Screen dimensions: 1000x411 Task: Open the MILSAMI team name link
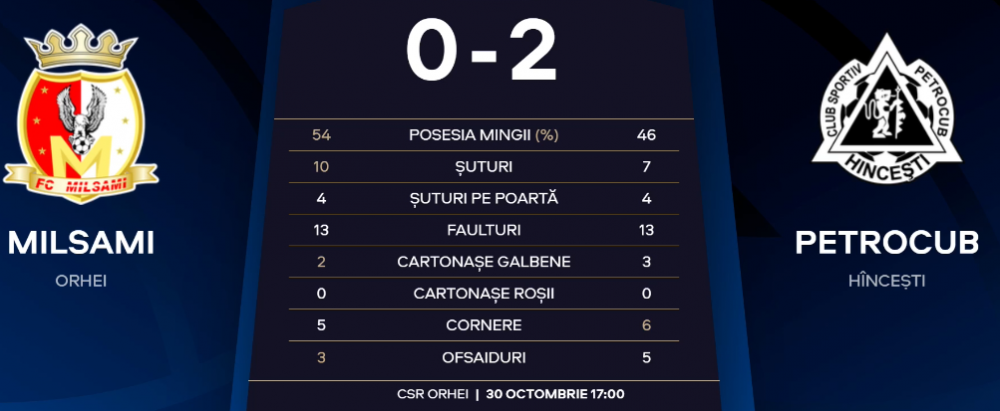coord(81,243)
